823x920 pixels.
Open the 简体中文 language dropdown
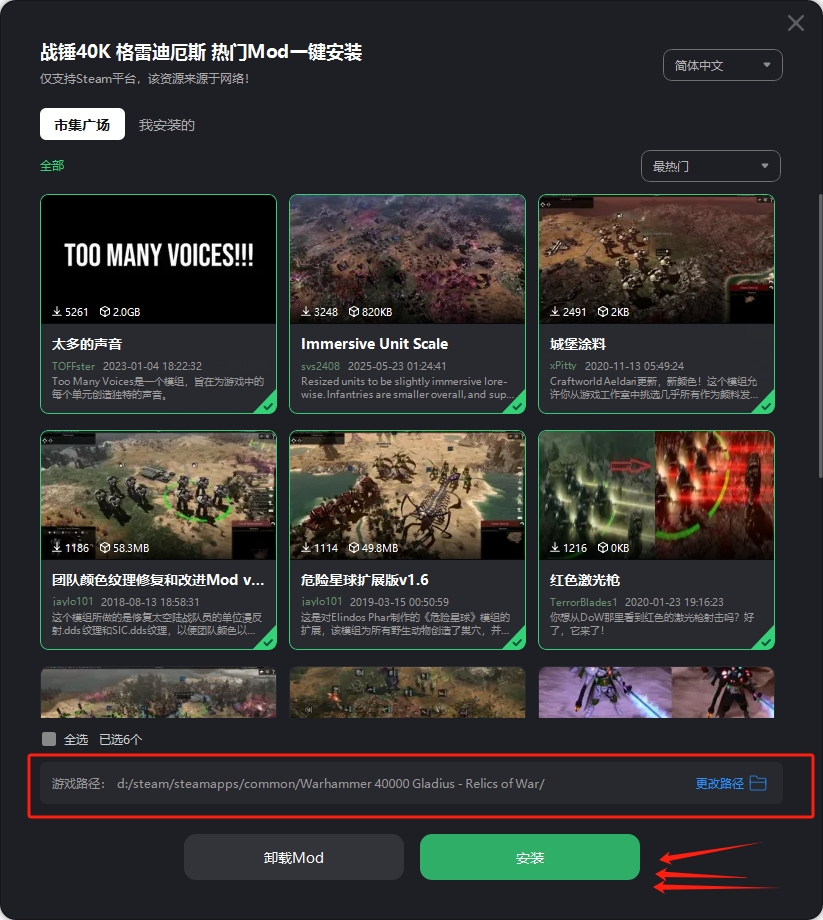point(723,65)
